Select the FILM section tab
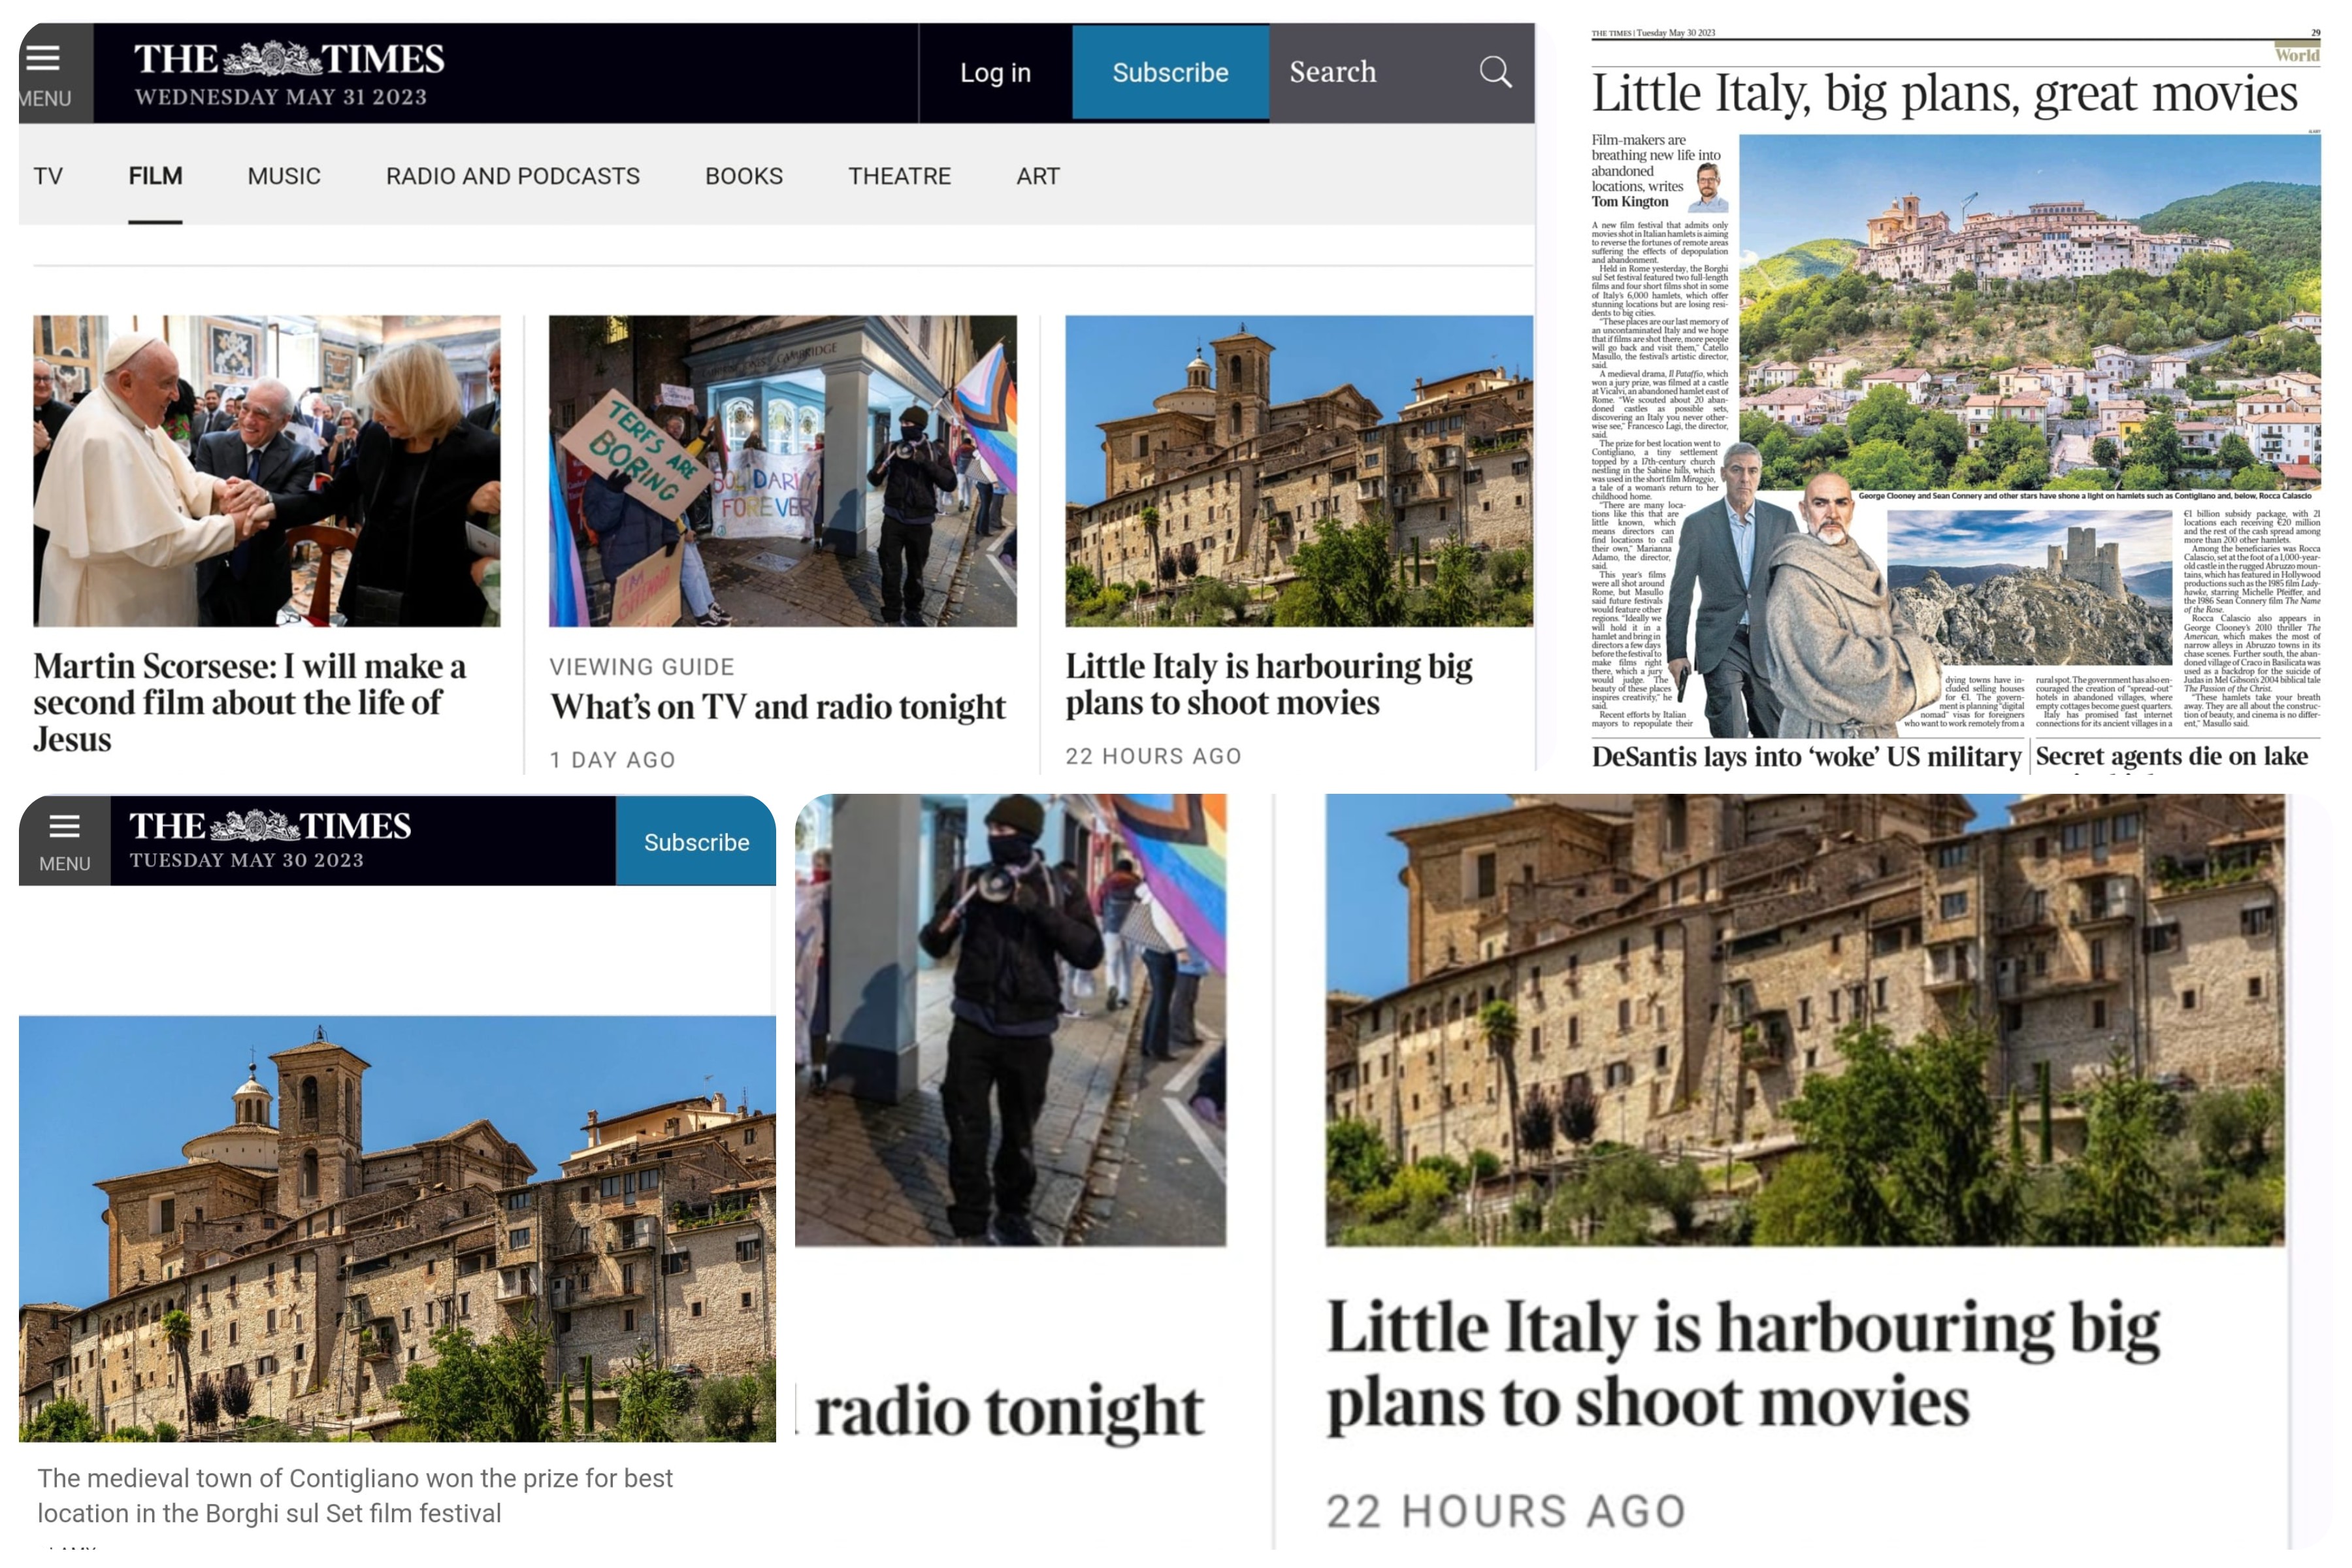Screen dimensions: 2352x1568 155,176
